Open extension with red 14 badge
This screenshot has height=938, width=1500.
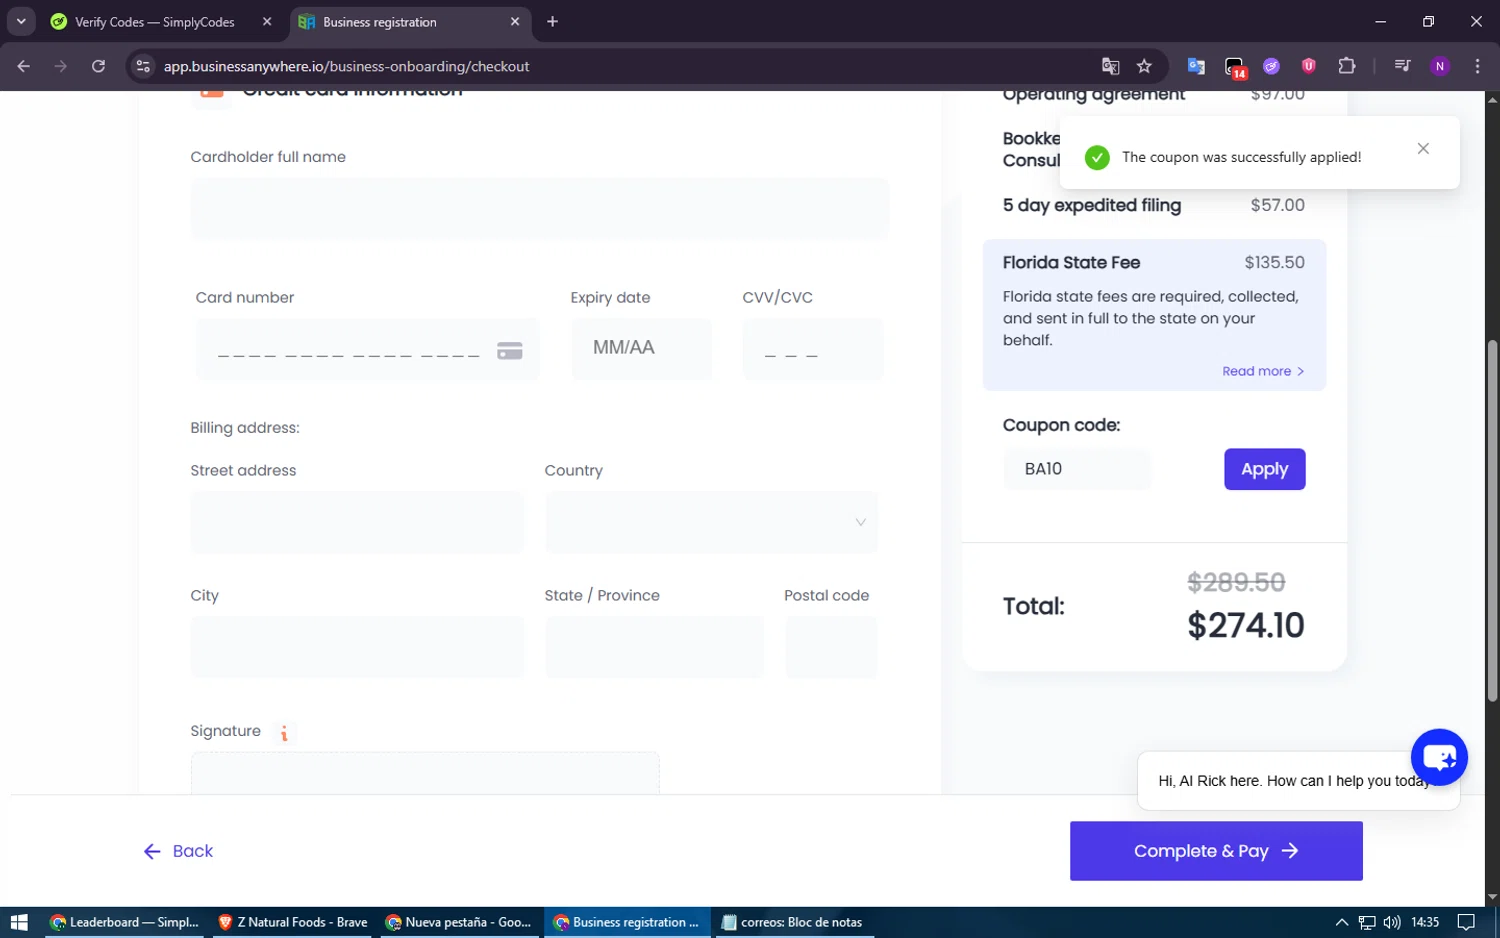coord(1235,67)
